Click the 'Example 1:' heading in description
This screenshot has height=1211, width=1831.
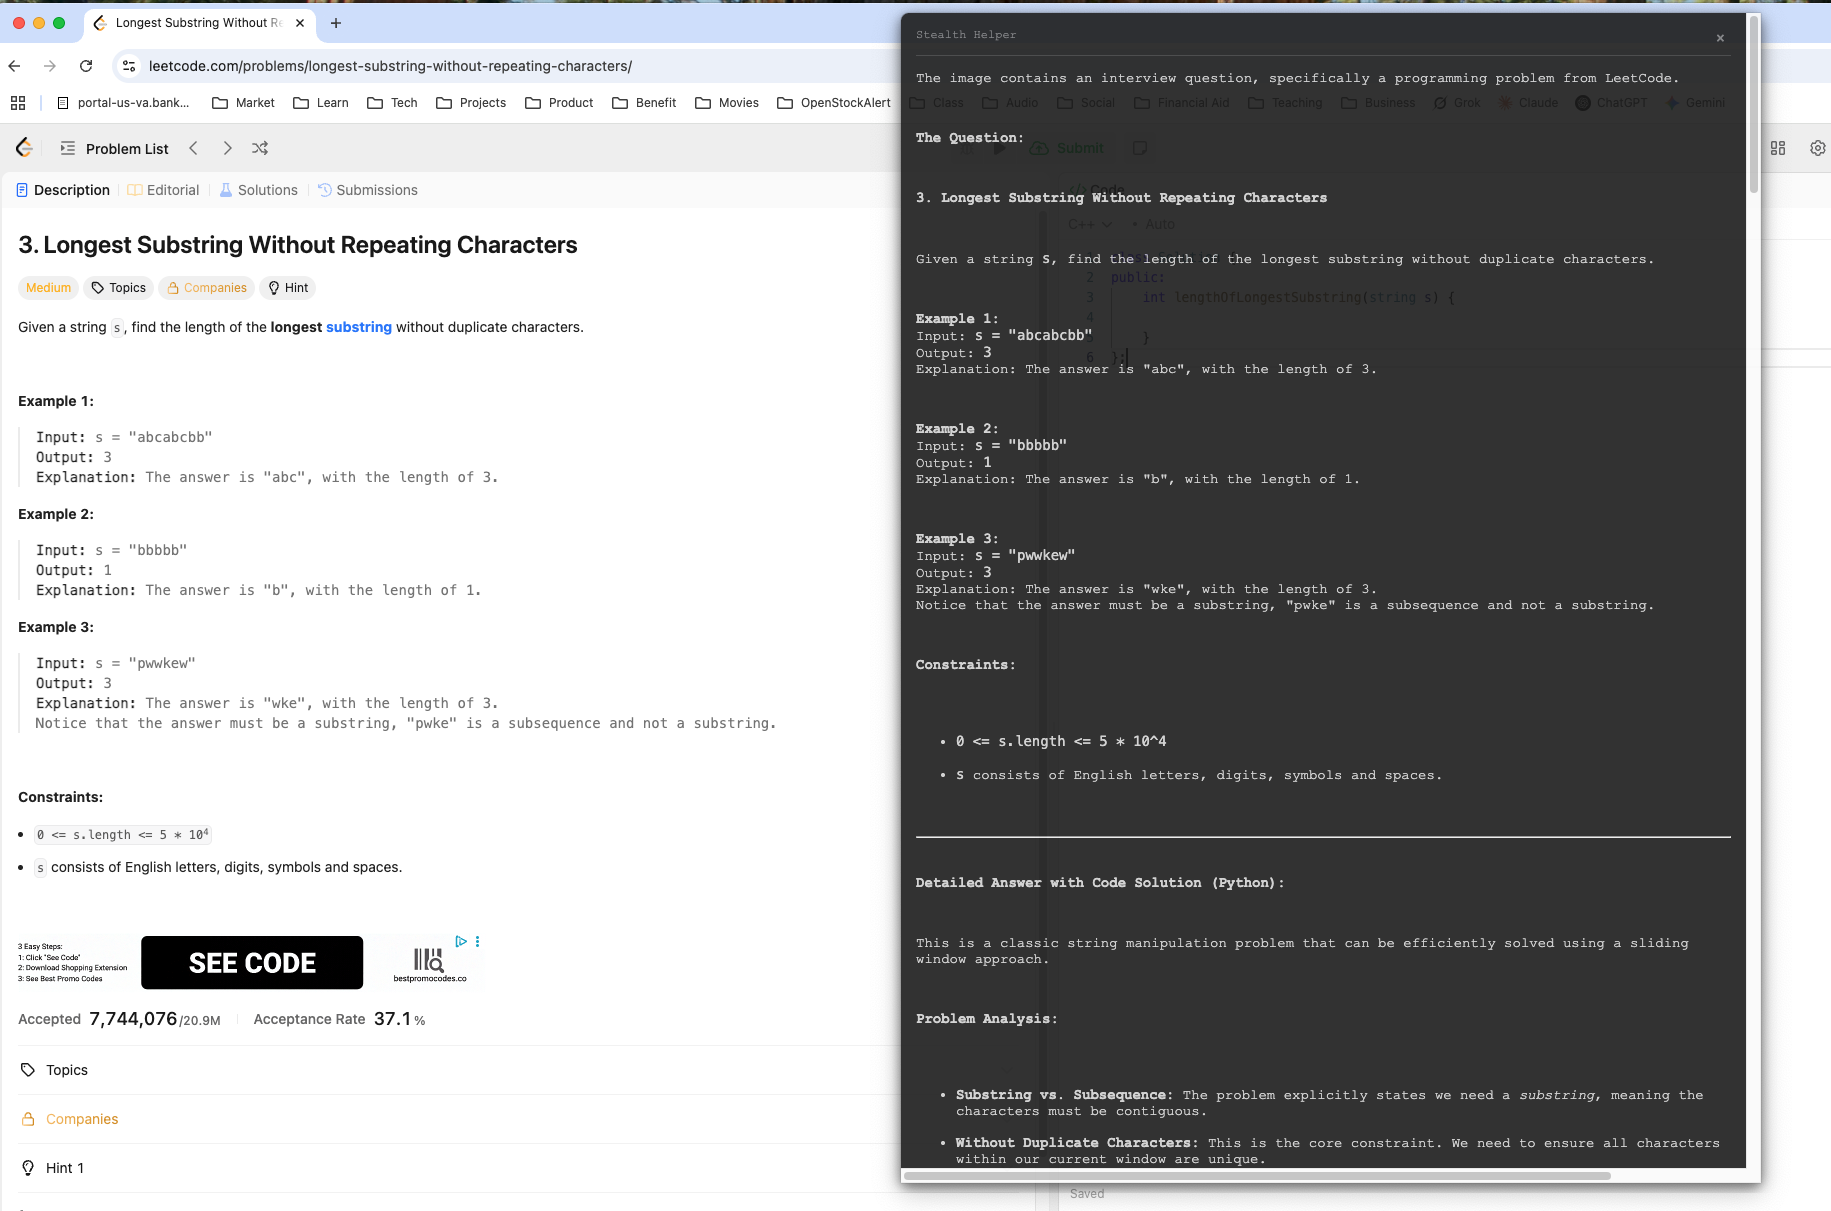click(56, 401)
